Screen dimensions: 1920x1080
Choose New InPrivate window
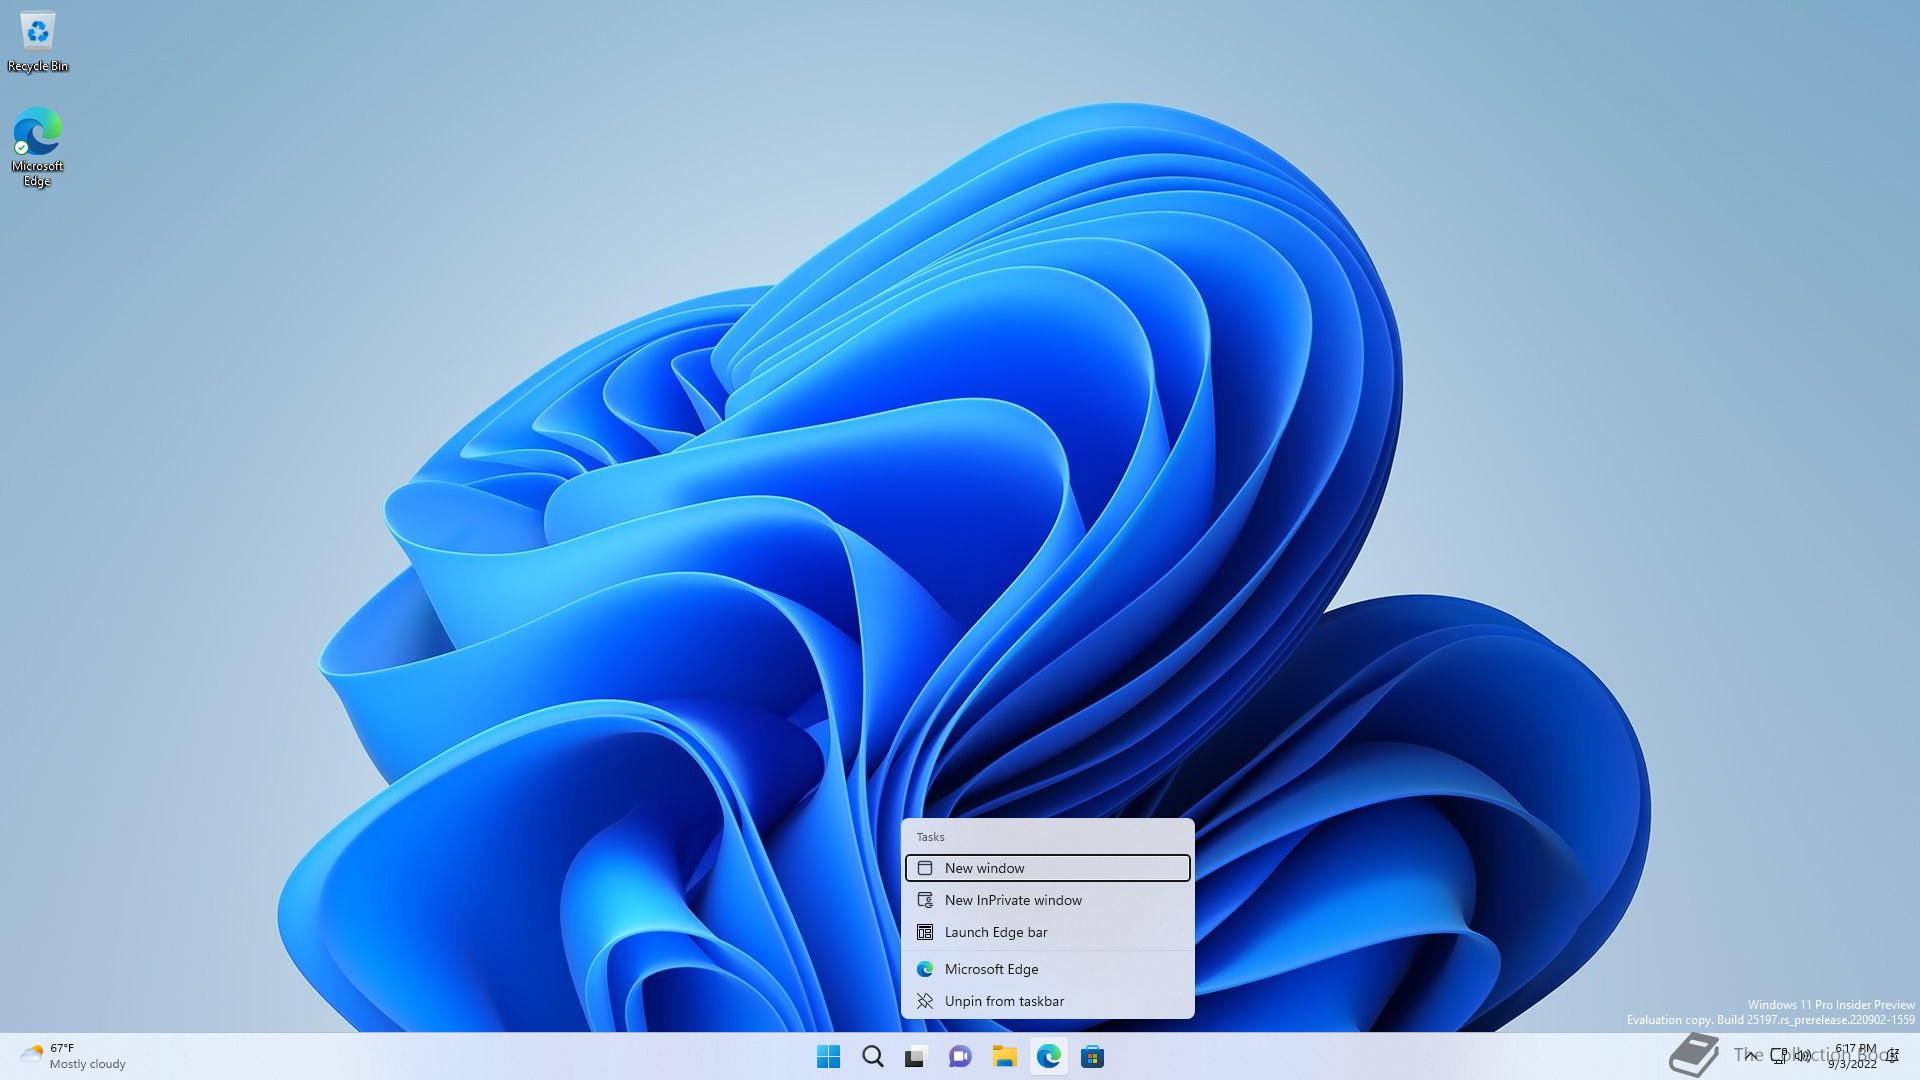pyautogui.click(x=1047, y=900)
